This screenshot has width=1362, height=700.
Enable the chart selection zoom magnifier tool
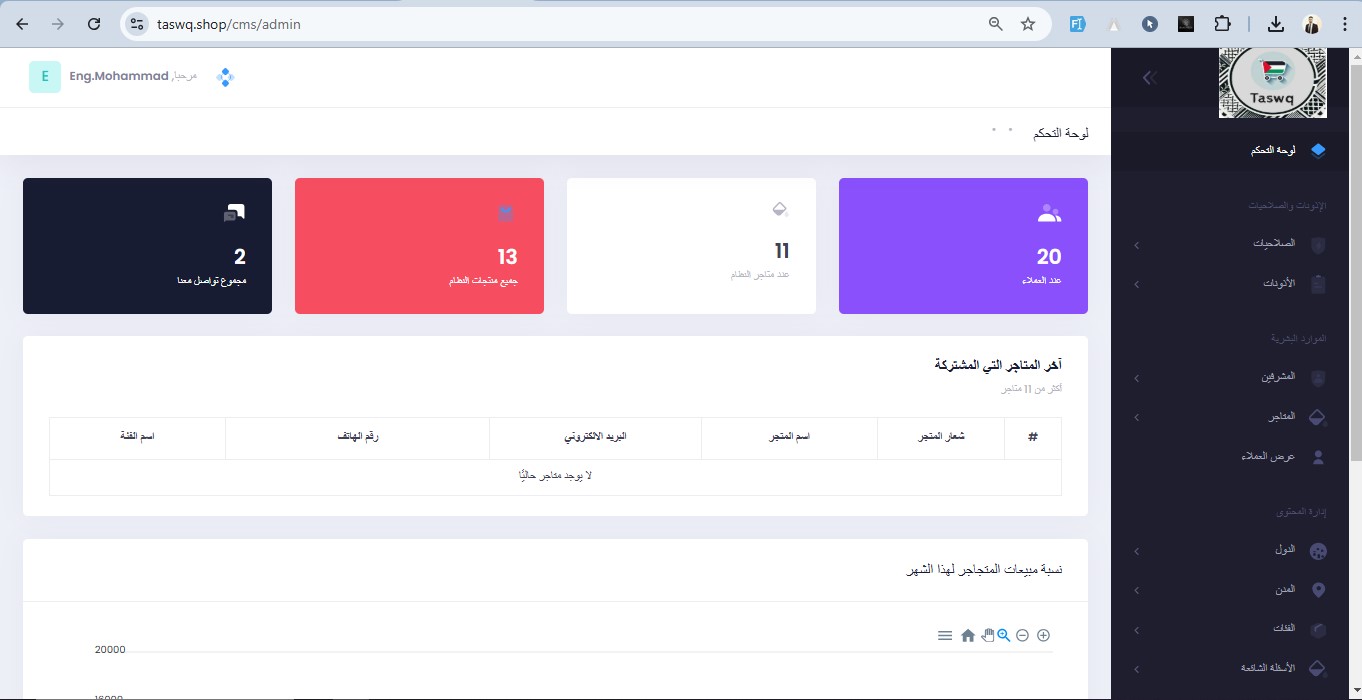(x=1004, y=635)
